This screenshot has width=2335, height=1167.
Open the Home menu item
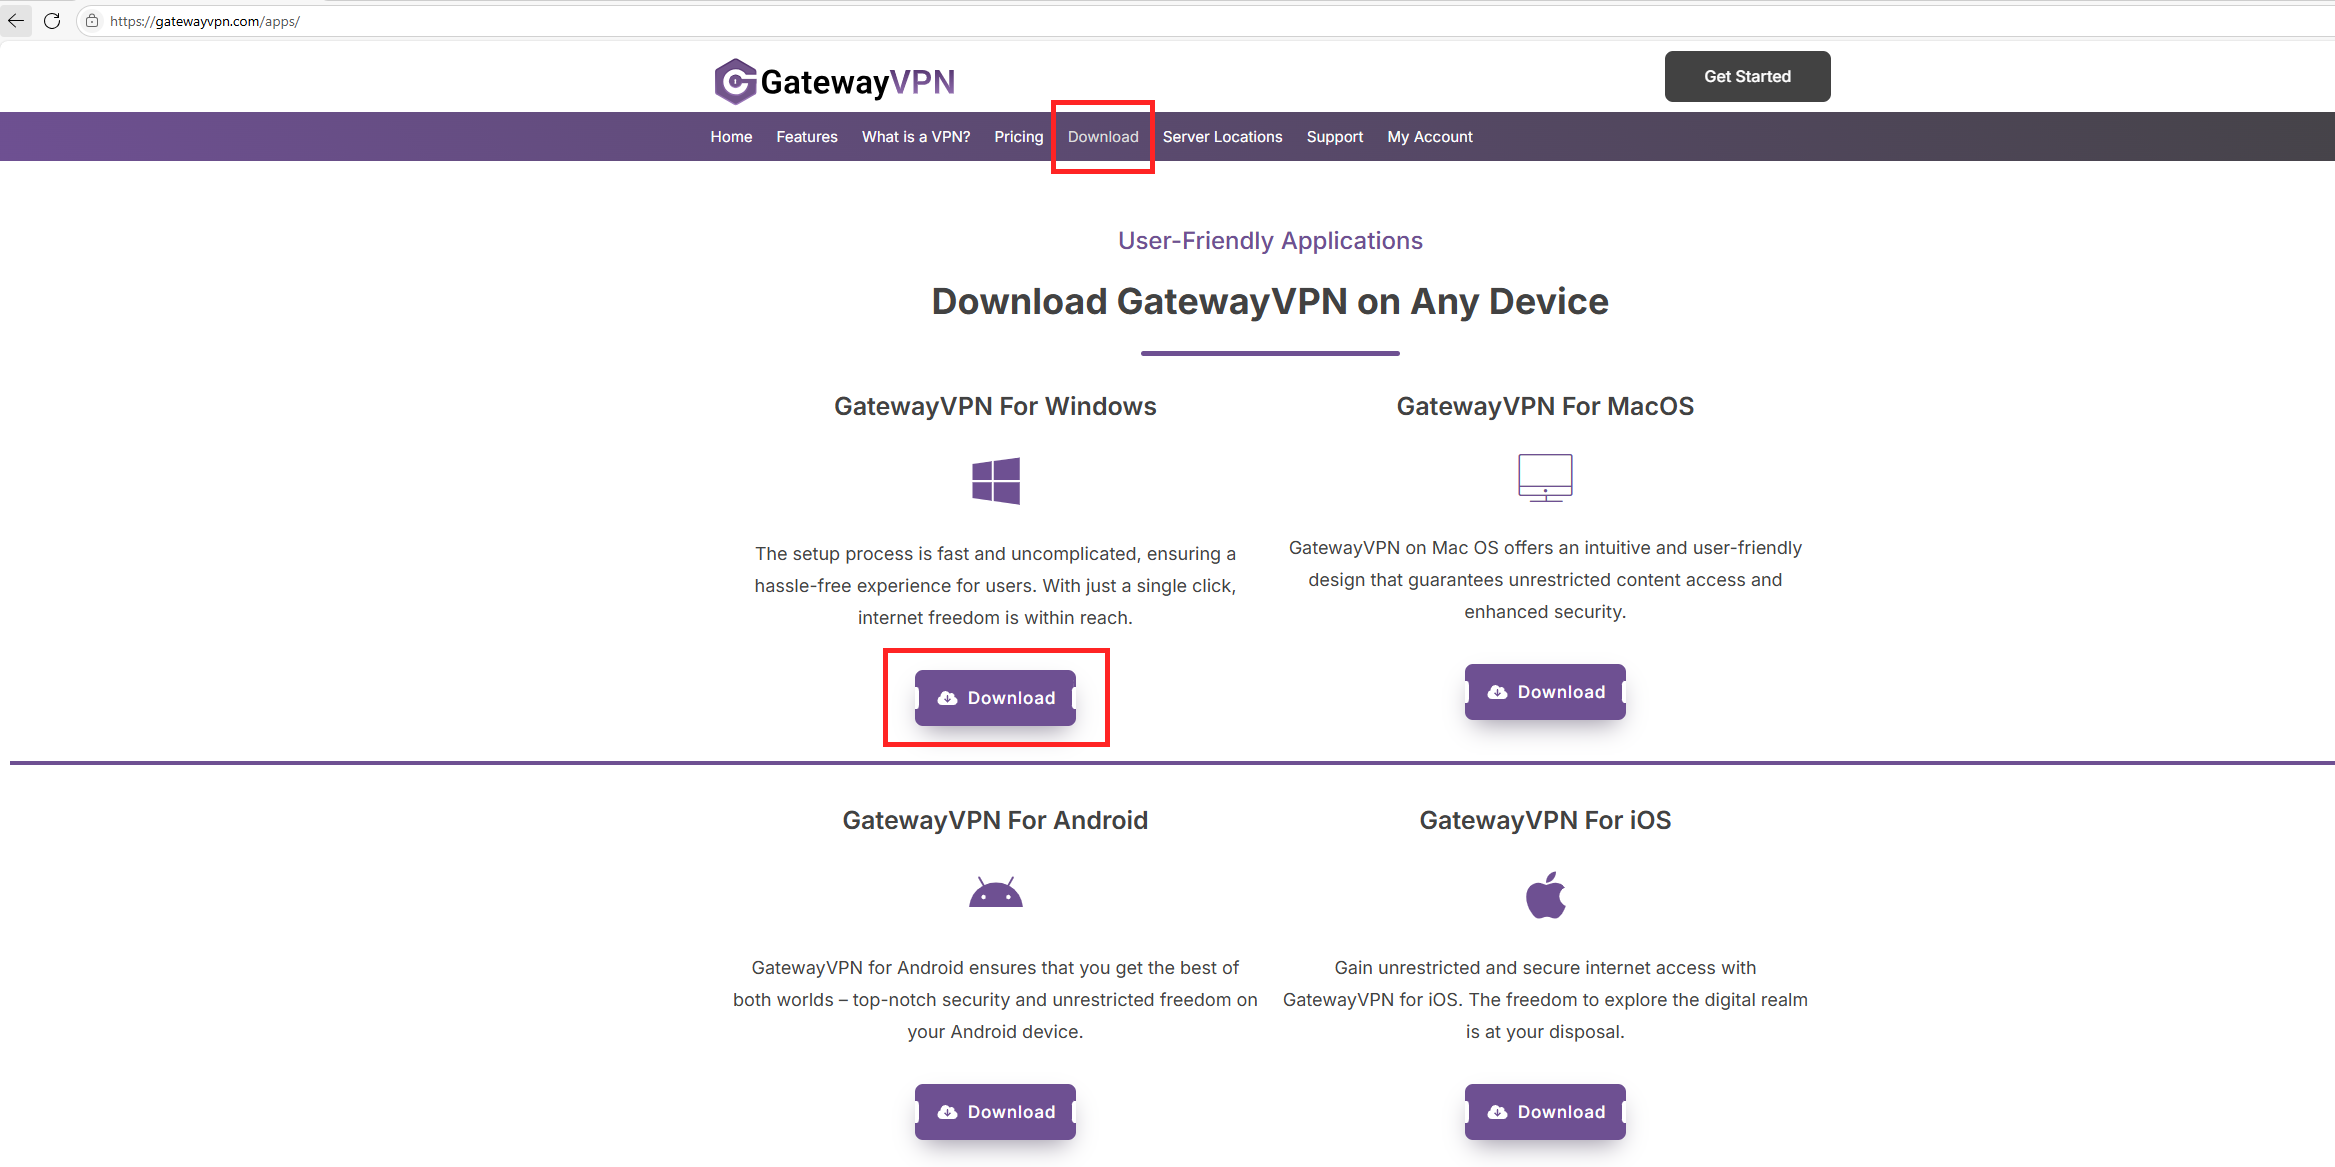[x=731, y=137]
